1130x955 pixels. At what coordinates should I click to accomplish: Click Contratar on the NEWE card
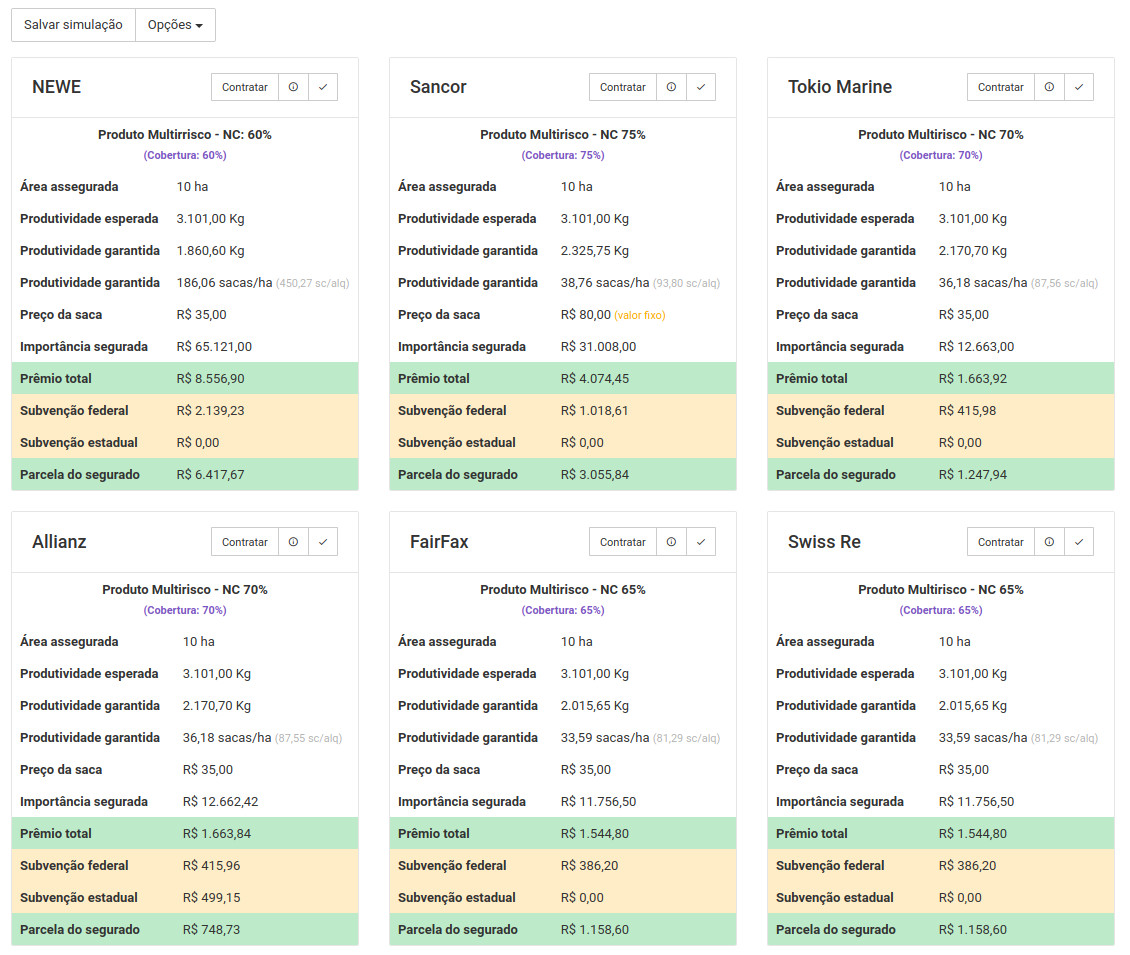tap(245, 87)
